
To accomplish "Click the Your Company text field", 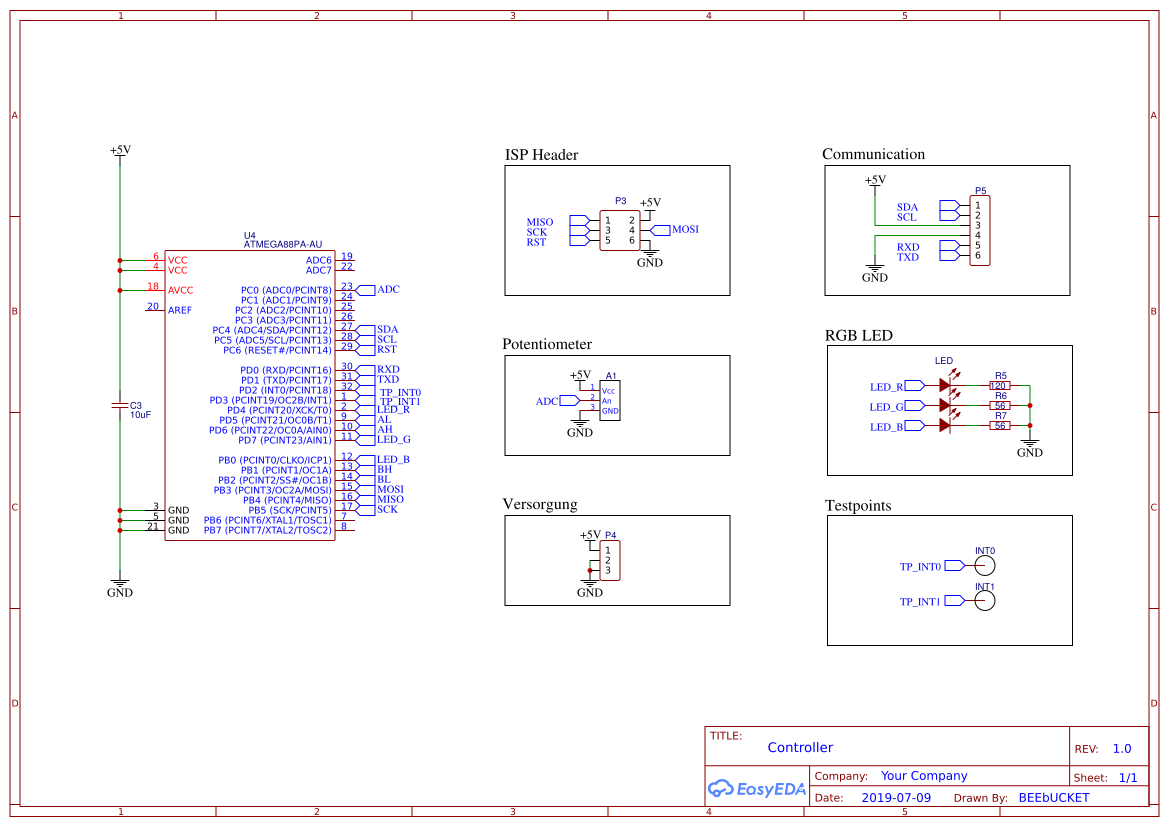I will (x=924, y=776).
